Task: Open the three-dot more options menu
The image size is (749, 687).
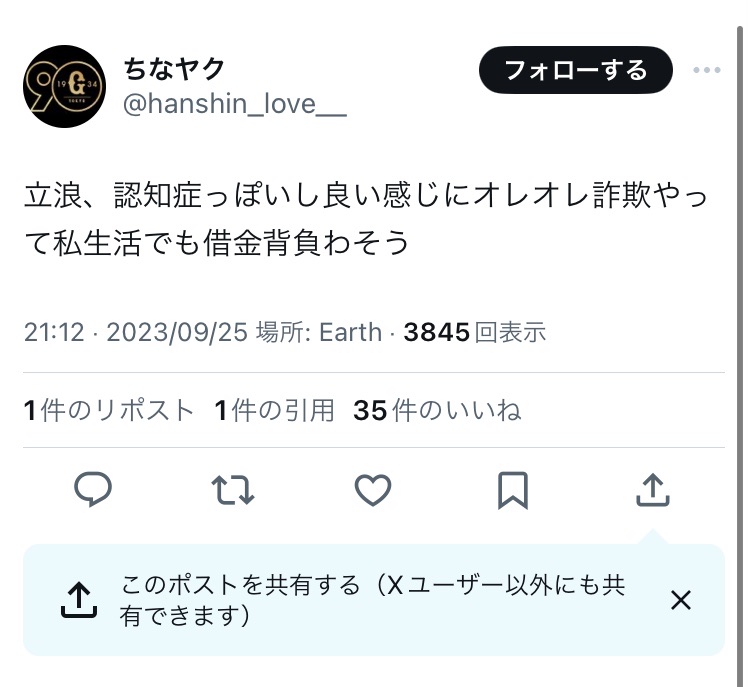Action: 707,70
